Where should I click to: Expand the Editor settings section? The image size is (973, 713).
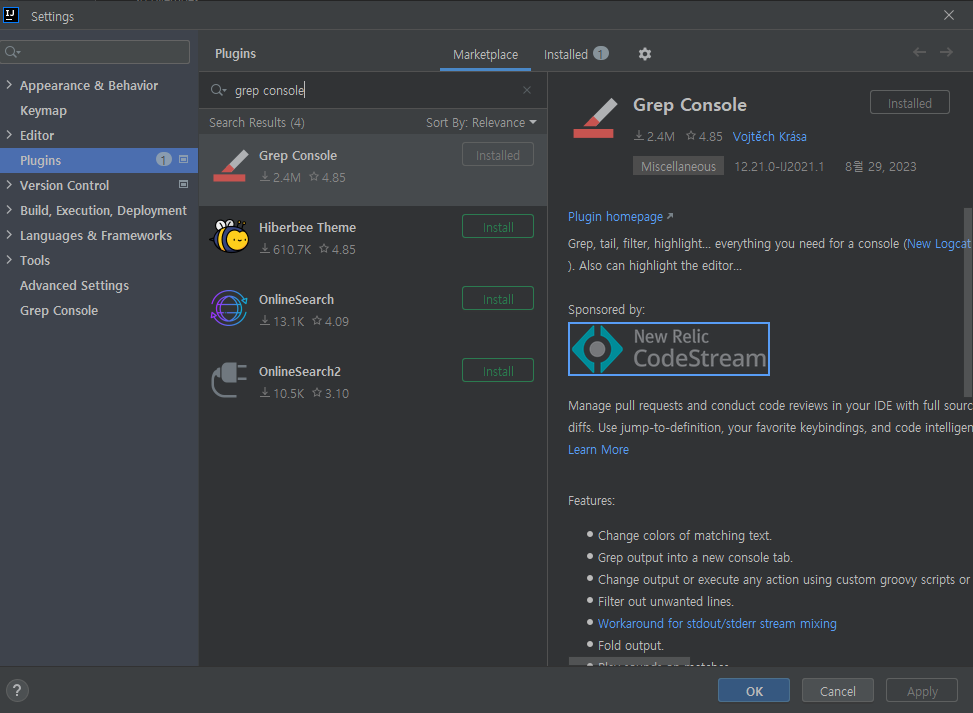click(9, 135)
